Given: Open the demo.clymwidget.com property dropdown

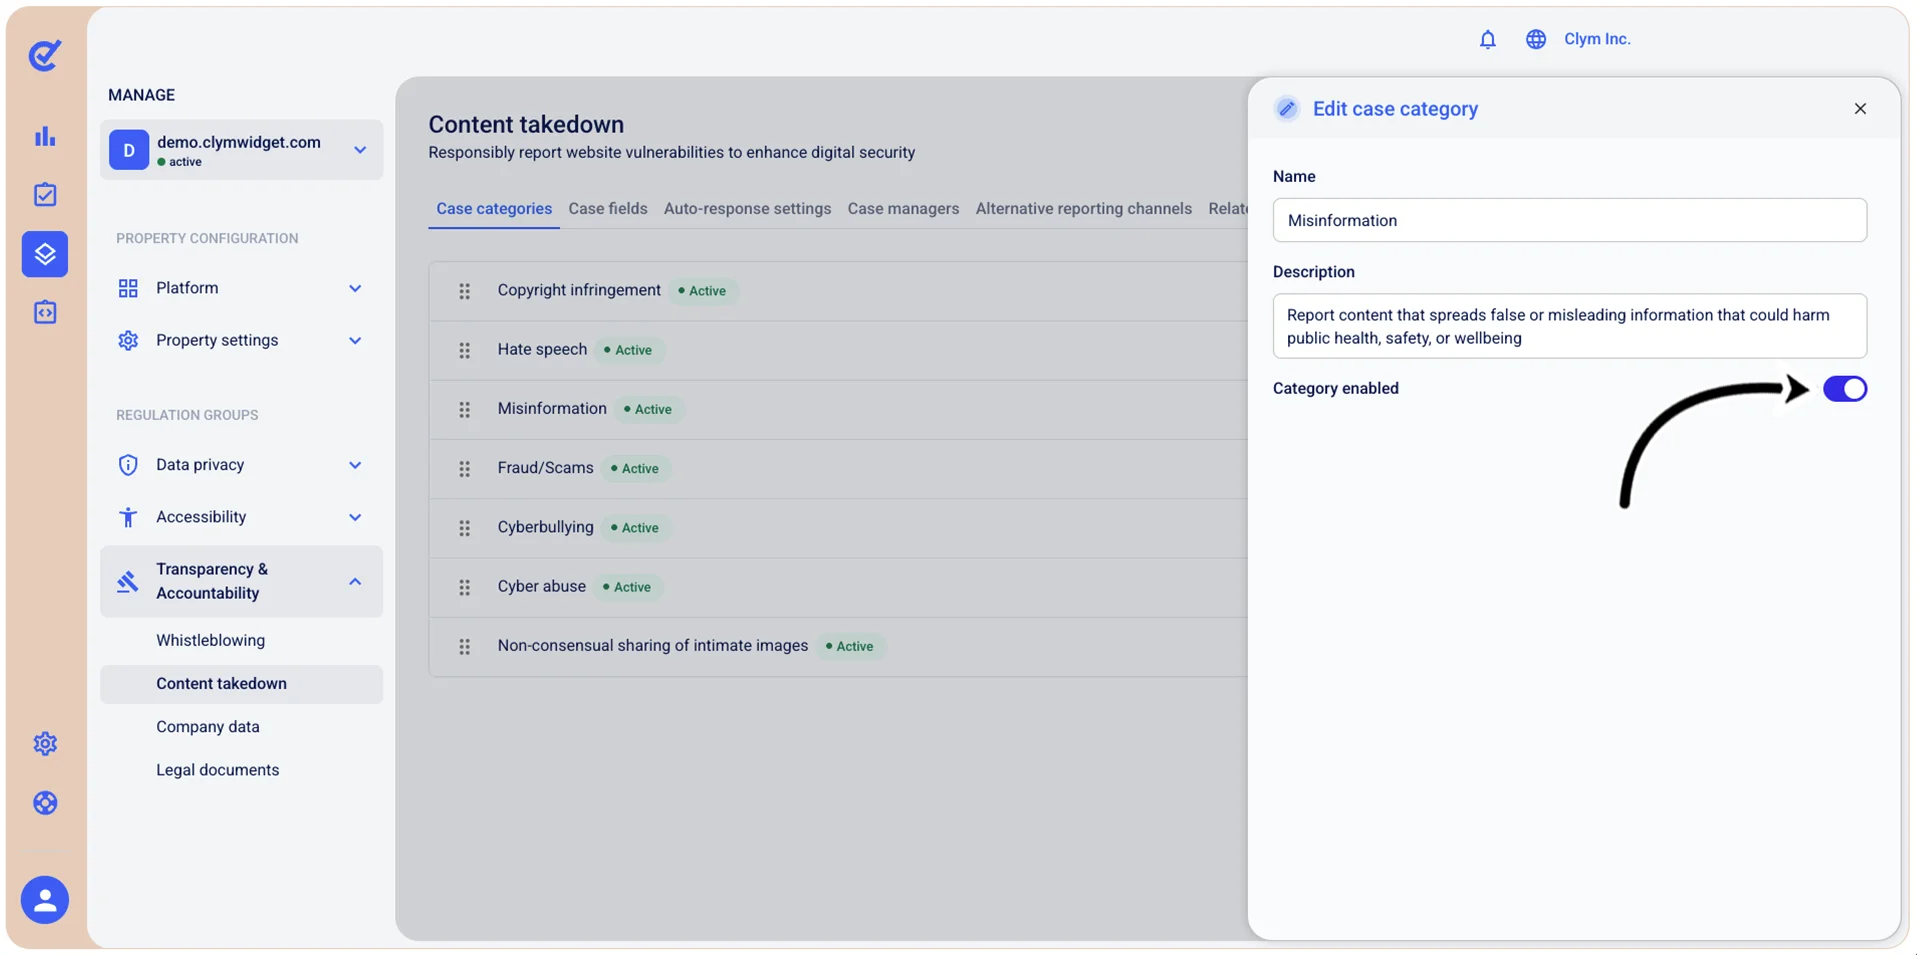Looking at the screenshot, I should (x=241, y=150).
